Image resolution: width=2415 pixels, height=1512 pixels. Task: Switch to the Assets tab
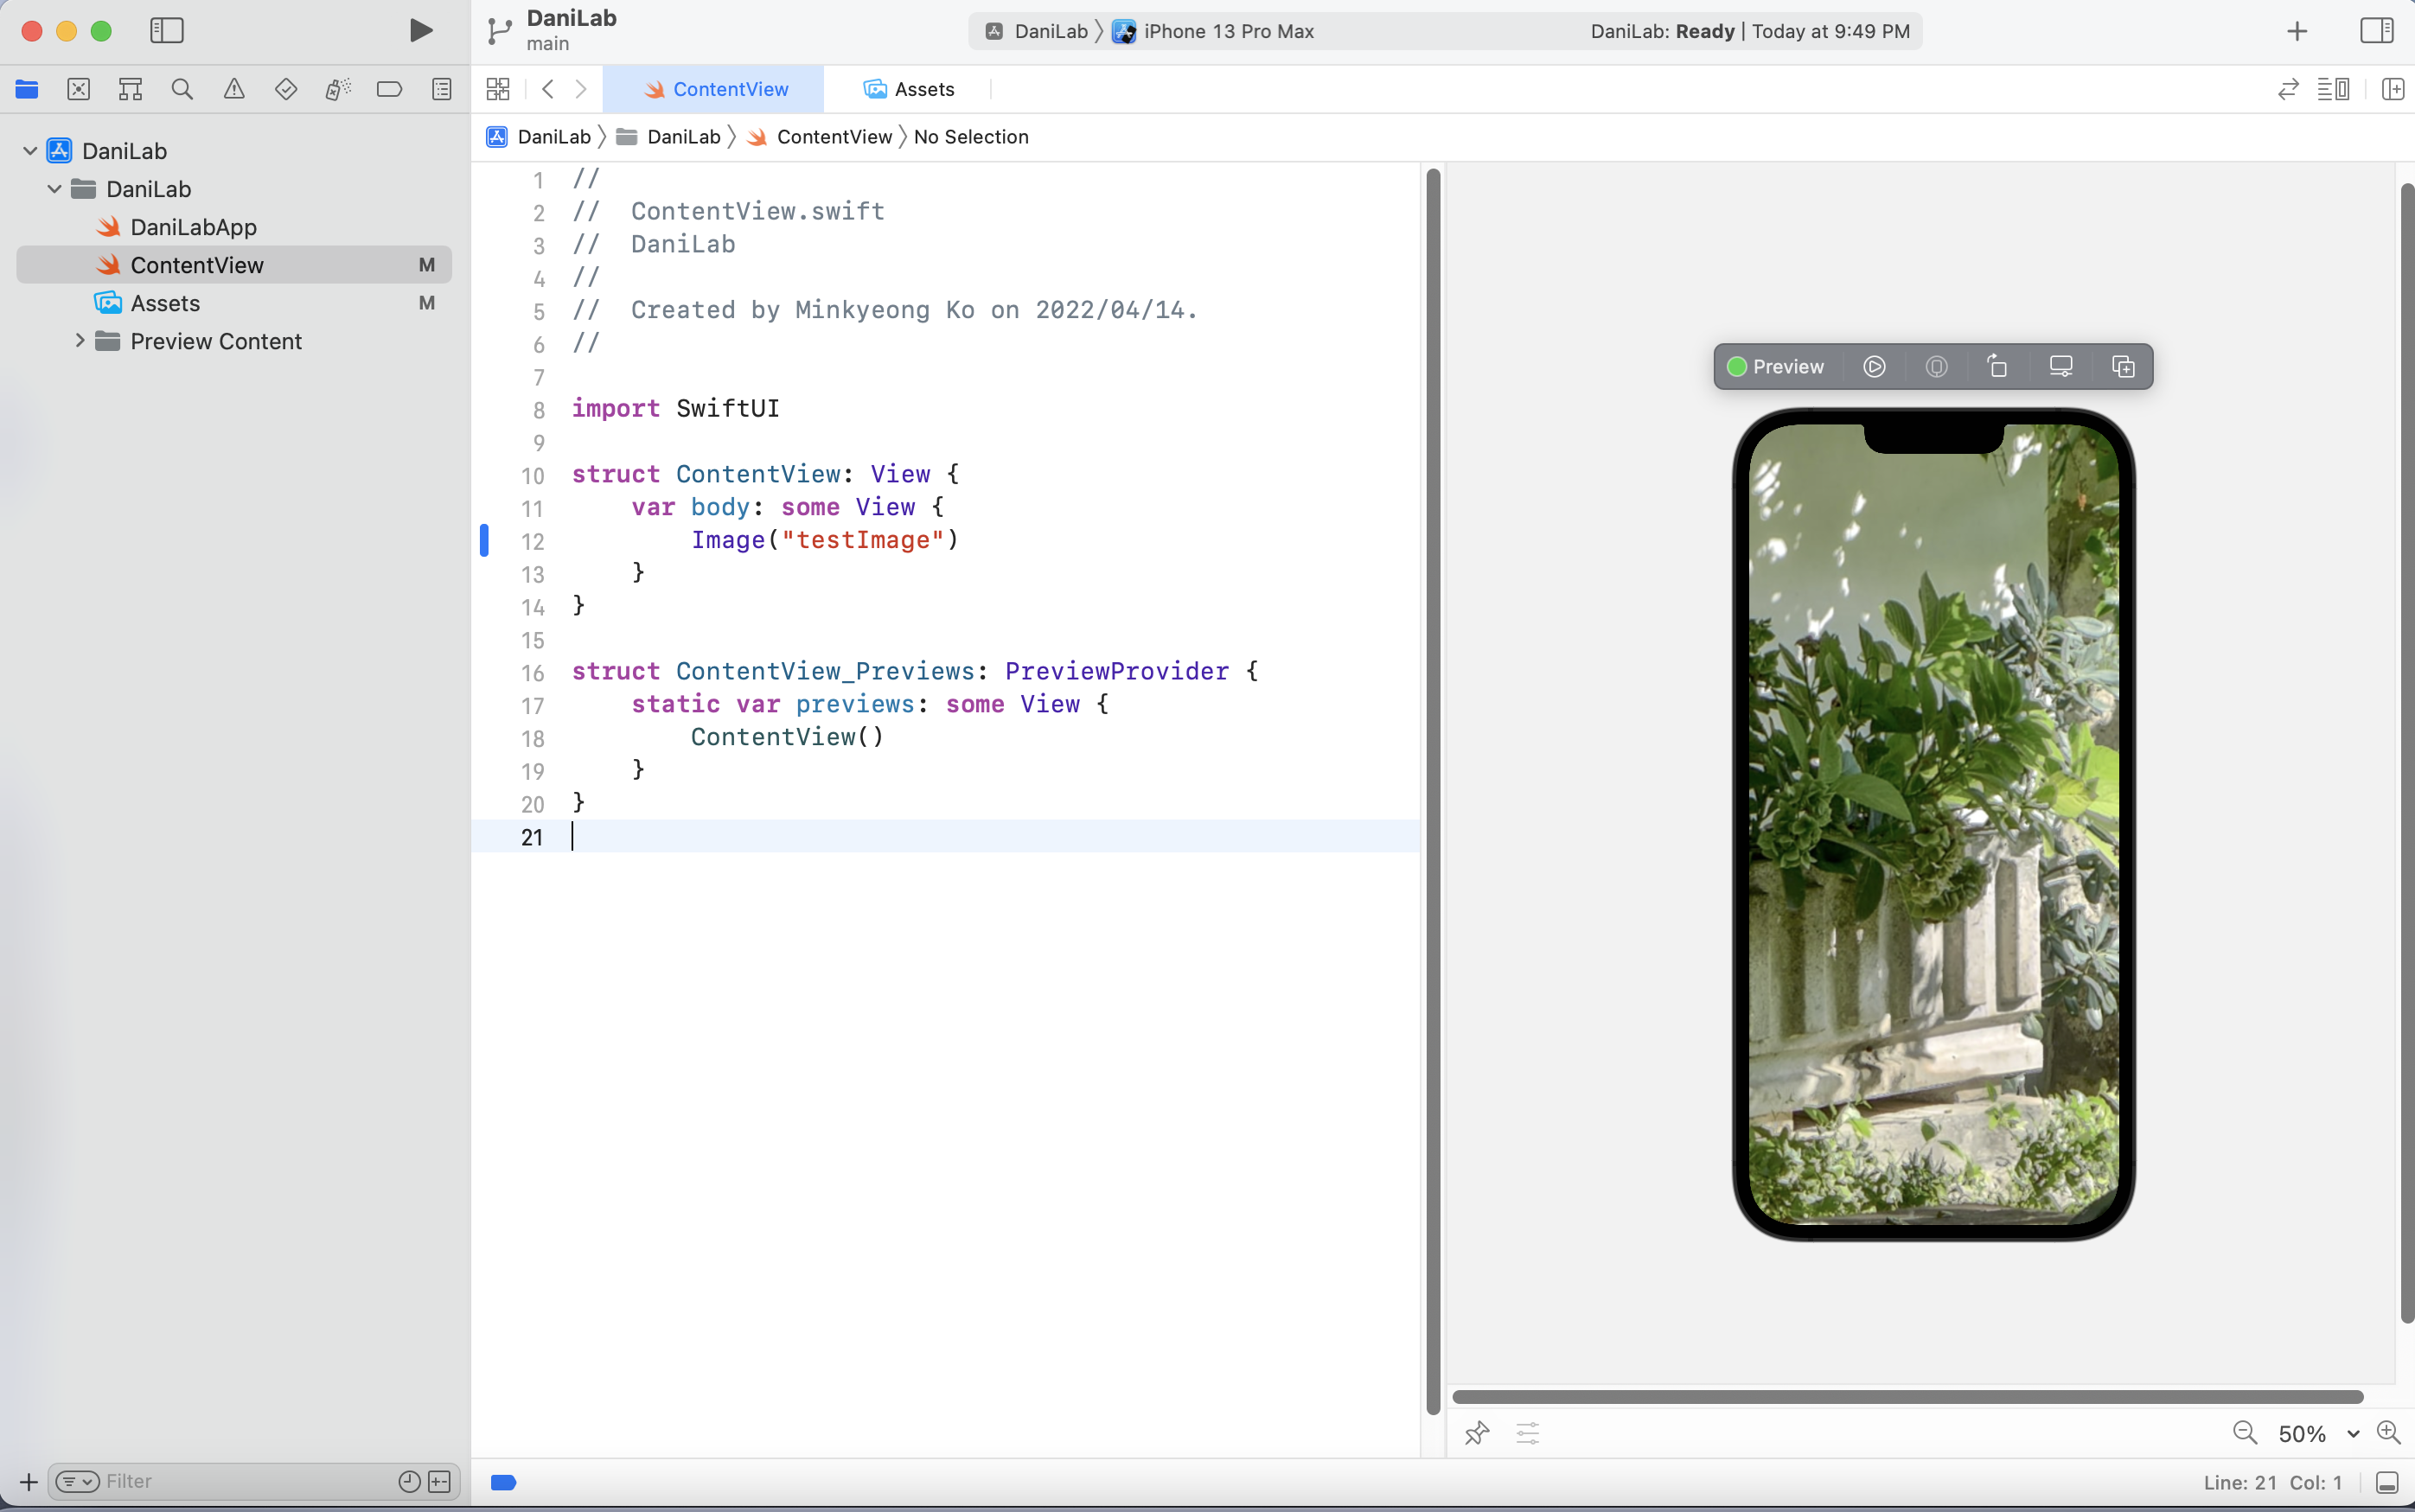(909, 90)
